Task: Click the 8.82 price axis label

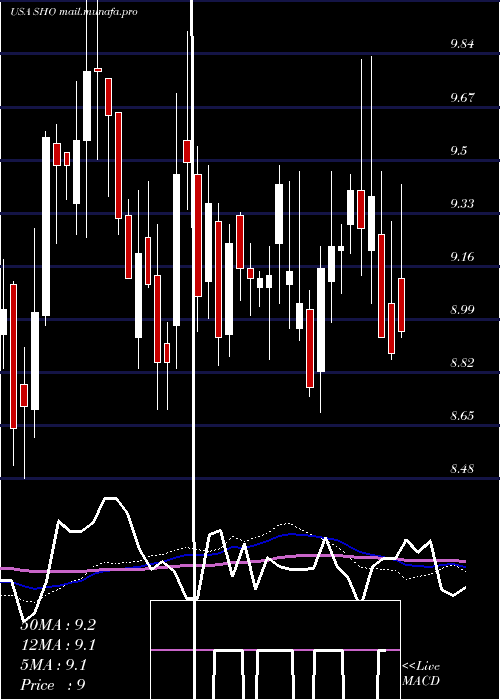Action: (462, 362)
